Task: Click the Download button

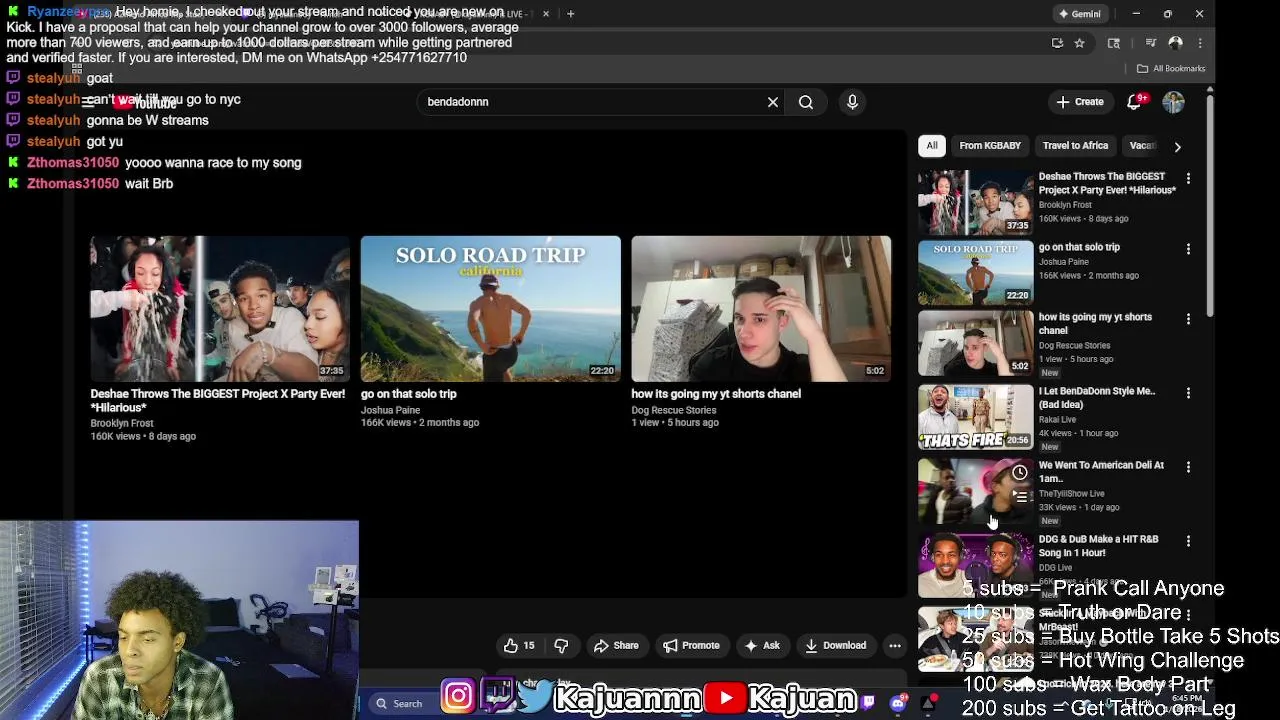Action: [x=836, y=646]
